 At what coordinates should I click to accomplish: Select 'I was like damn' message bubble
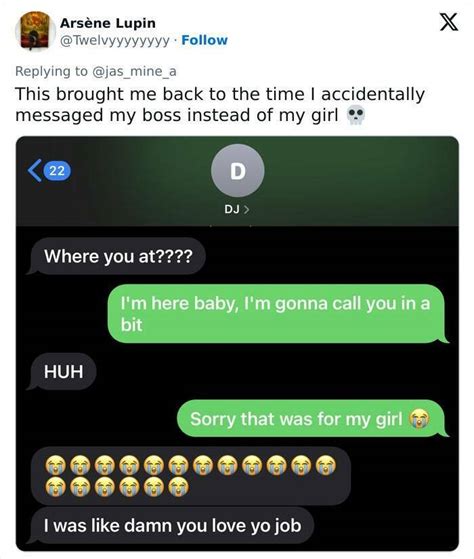coord(171,526)
